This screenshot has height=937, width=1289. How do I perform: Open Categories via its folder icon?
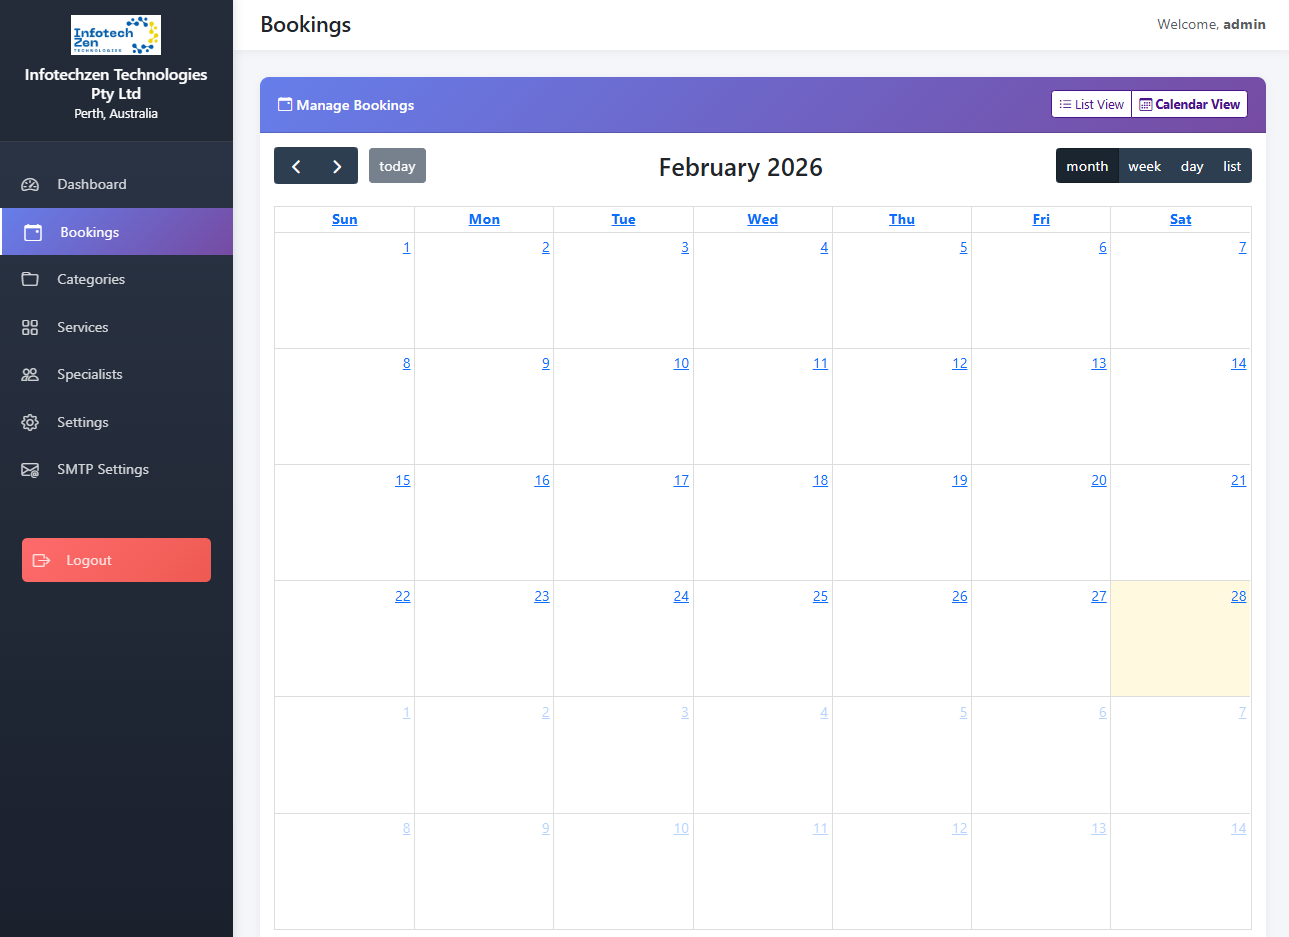pos(29,279)
